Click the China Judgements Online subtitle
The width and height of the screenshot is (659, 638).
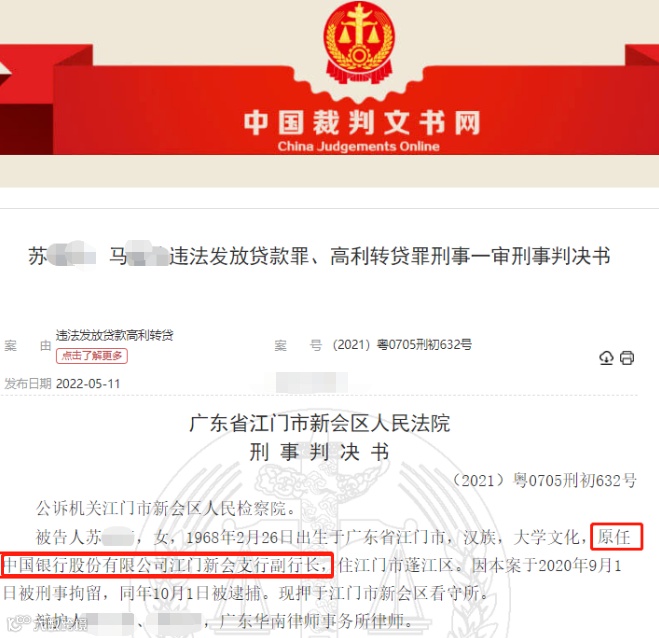358,146
